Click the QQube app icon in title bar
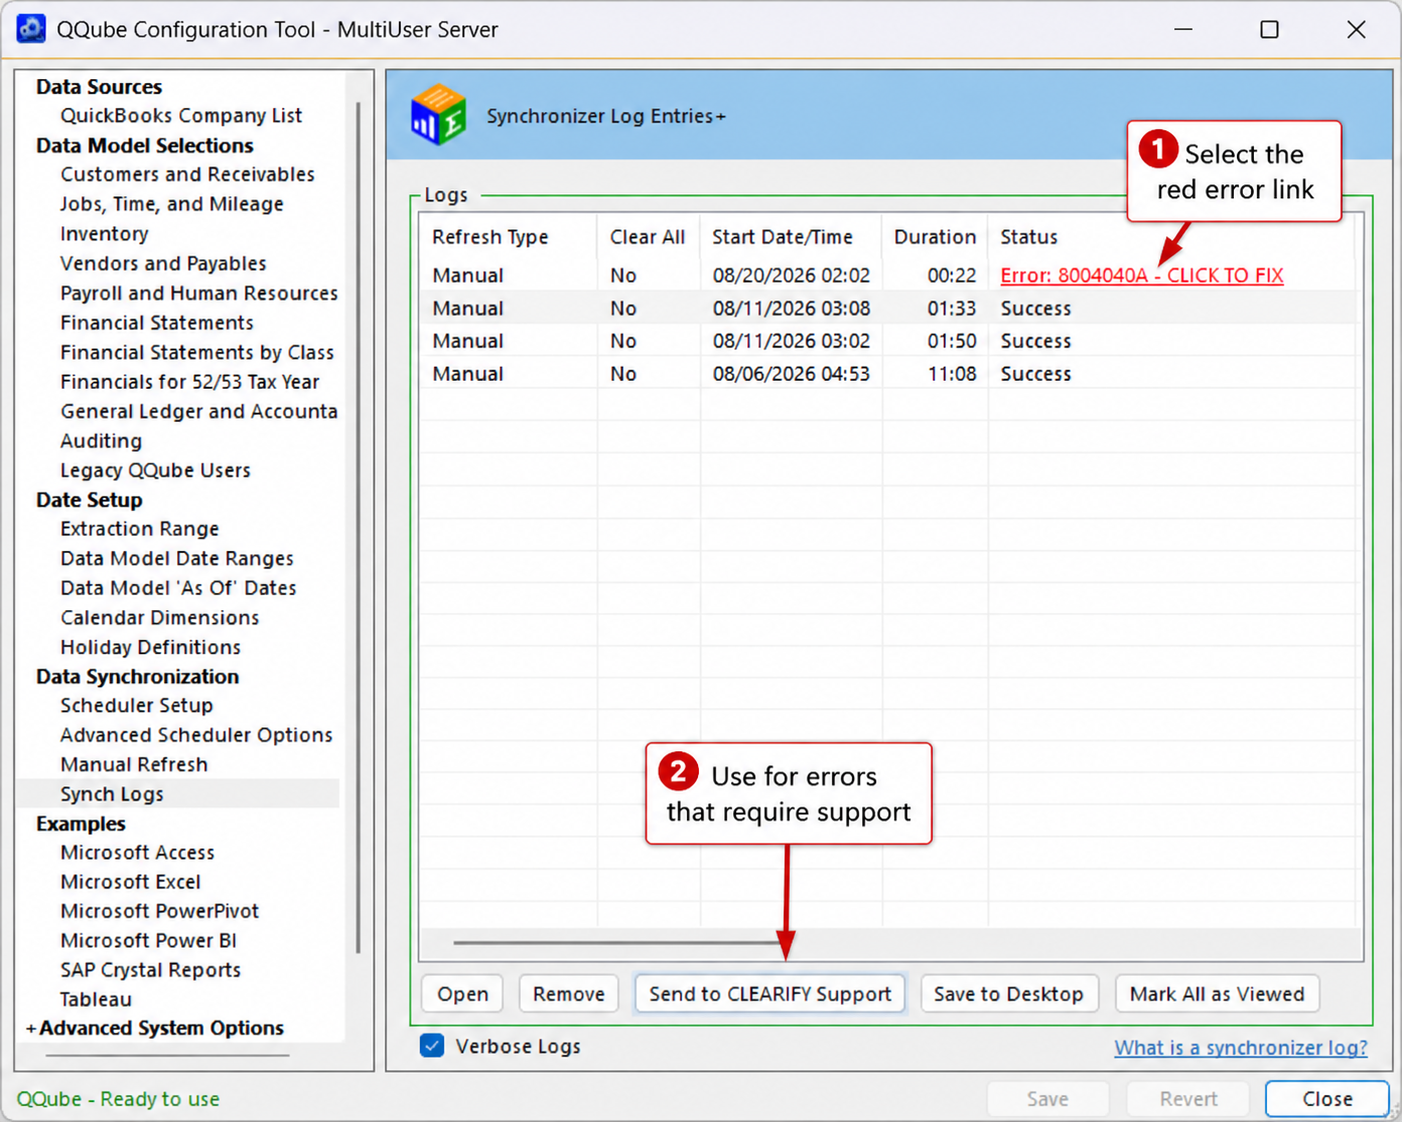 31,29
